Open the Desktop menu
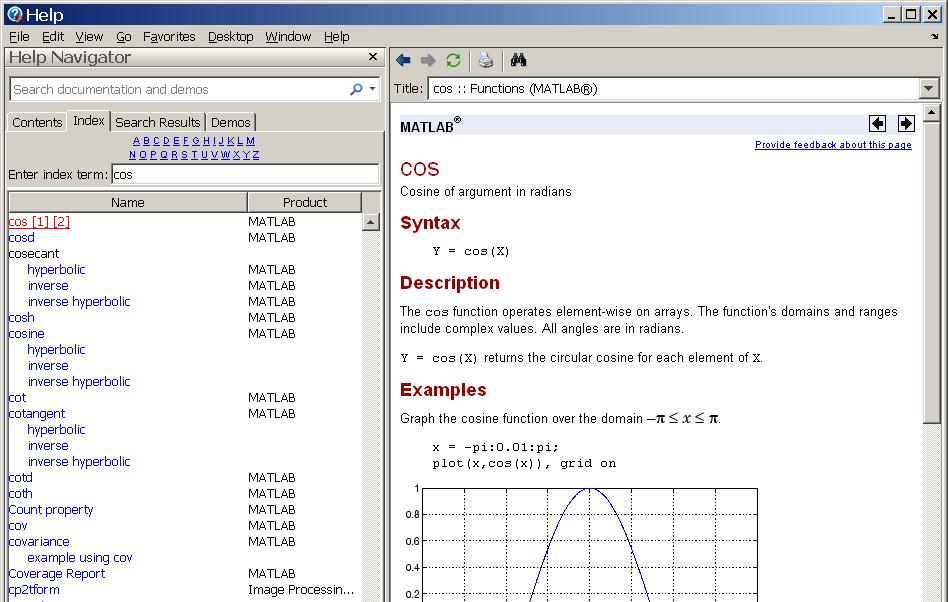The width and height of the screenshot is (948, 602). click(x=230, y=37)
